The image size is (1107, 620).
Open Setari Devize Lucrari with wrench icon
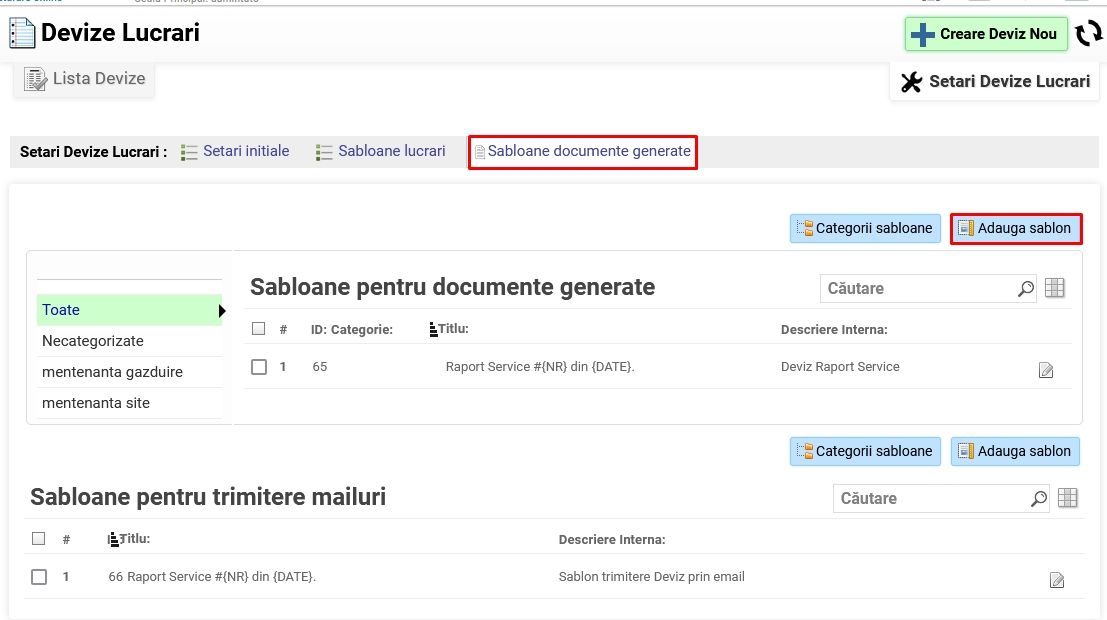[996, 81]
